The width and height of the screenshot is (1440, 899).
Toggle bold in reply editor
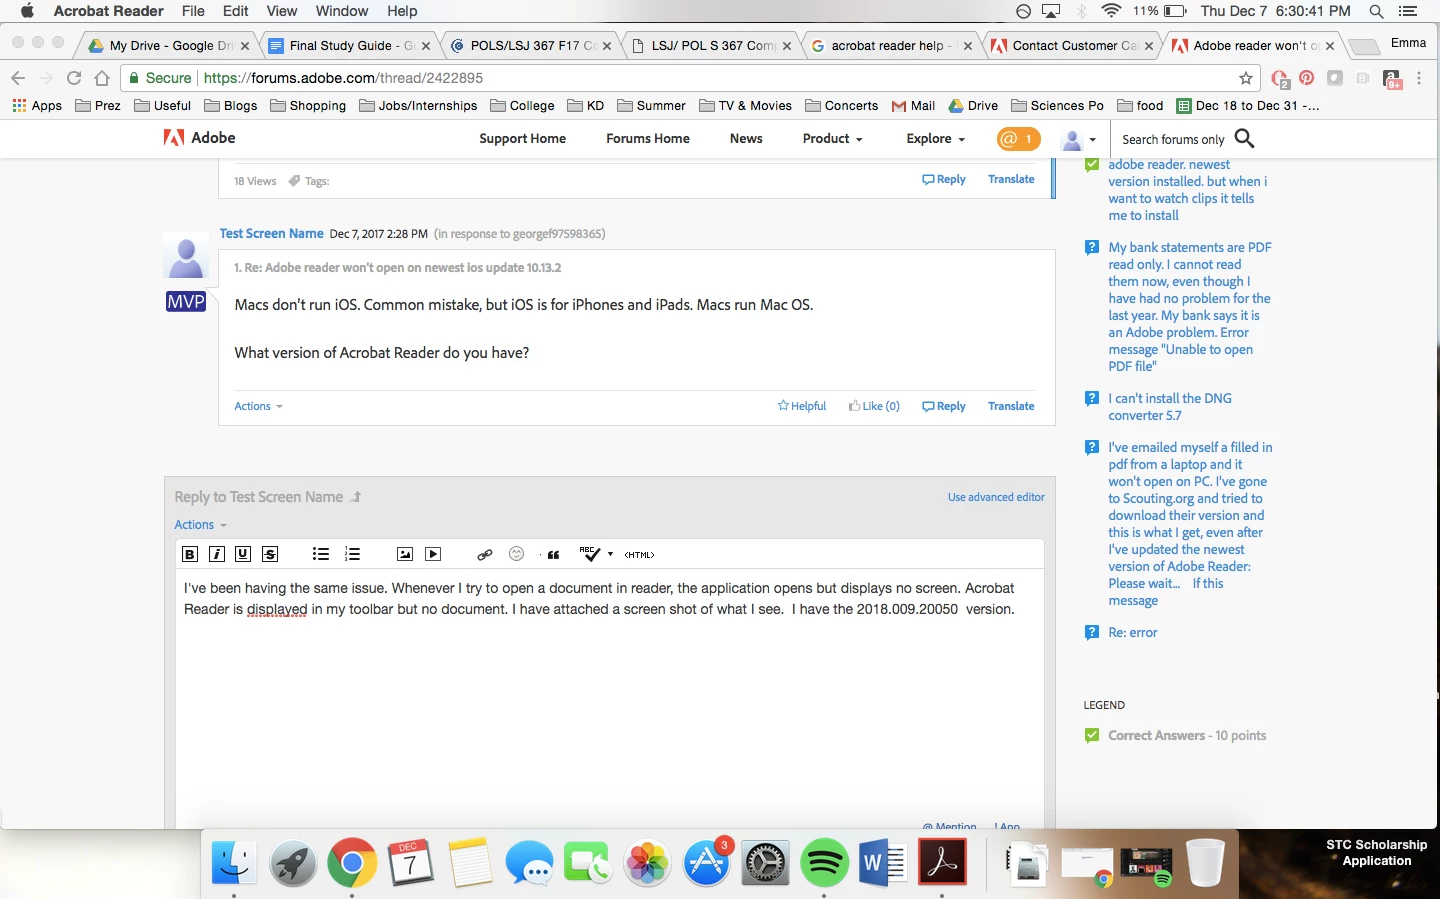tap(190, 554)
